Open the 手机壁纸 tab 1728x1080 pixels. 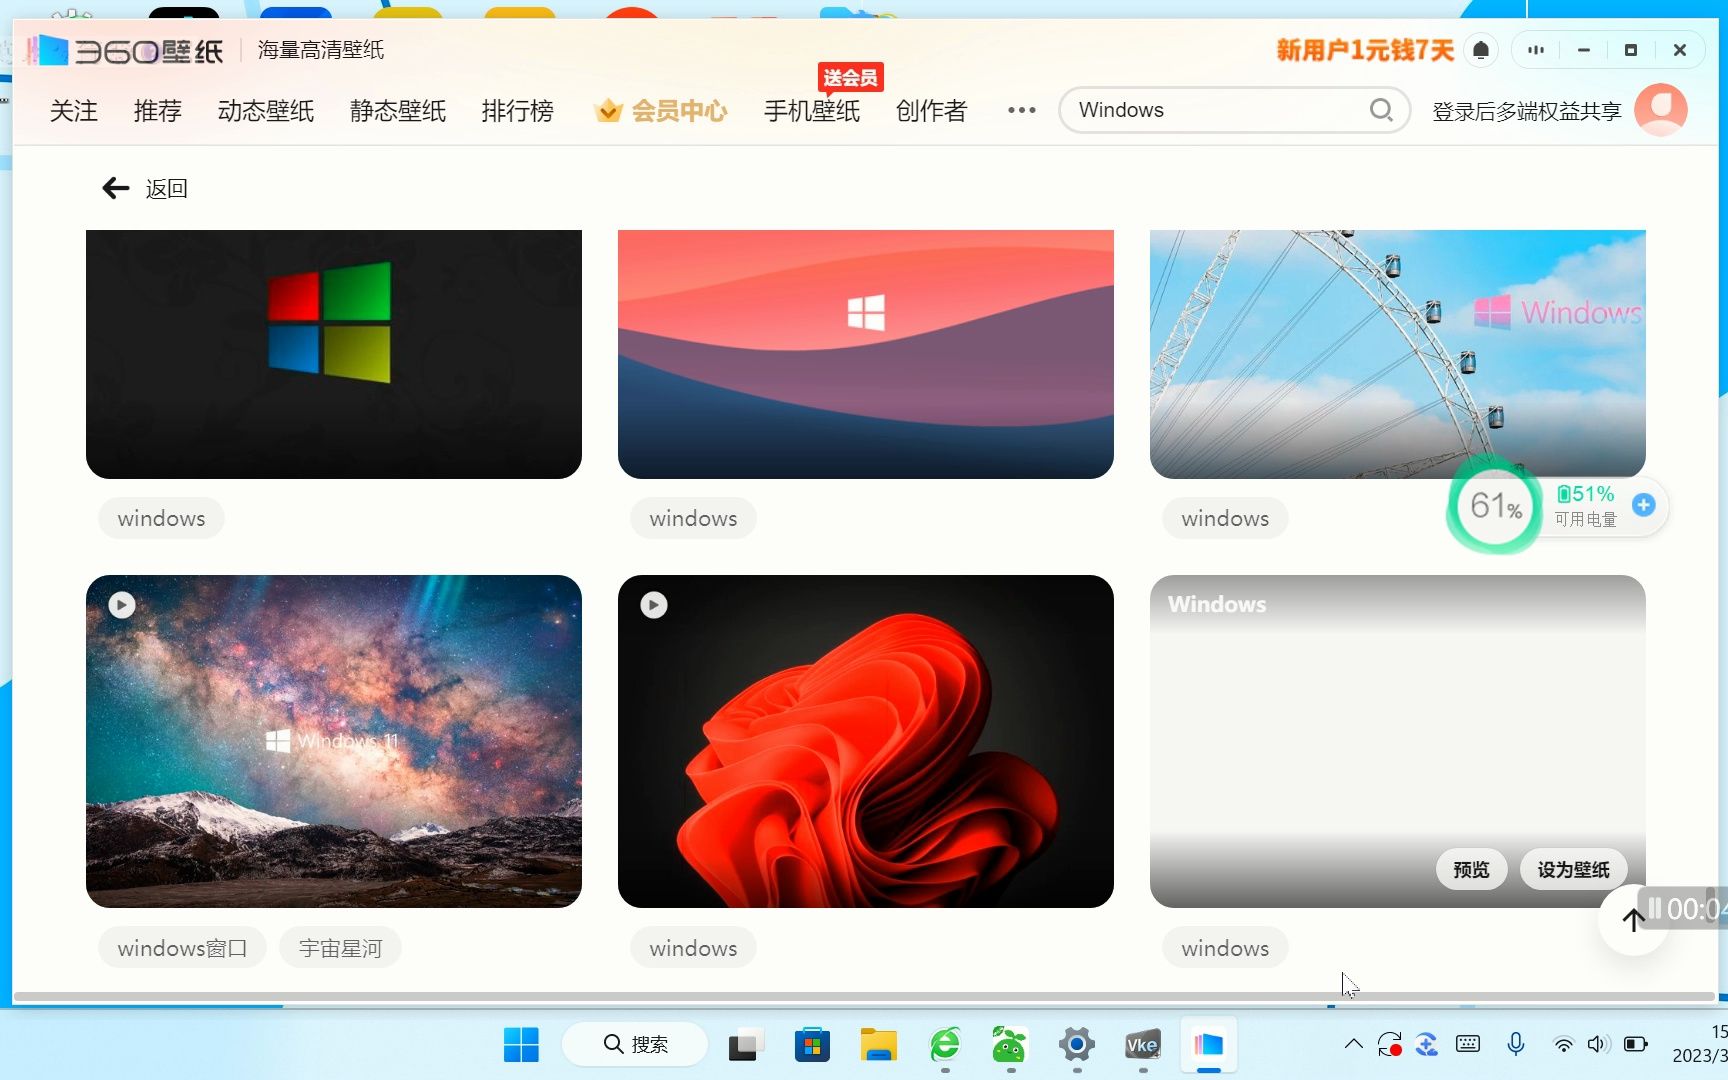pos(812,110)
